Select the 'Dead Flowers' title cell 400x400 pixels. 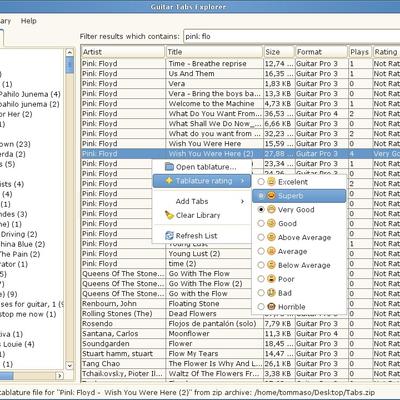click(214, 314)
